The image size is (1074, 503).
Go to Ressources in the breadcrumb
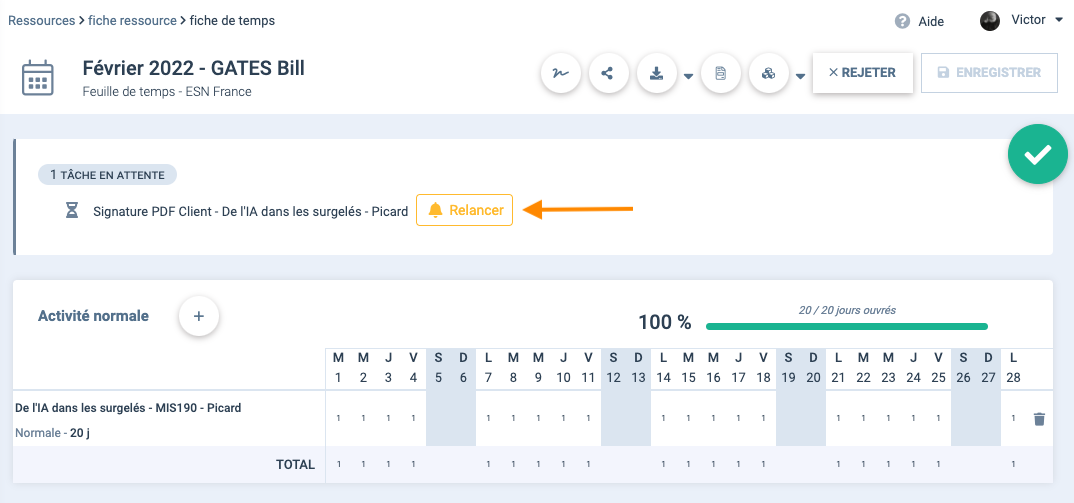point(41,20)
